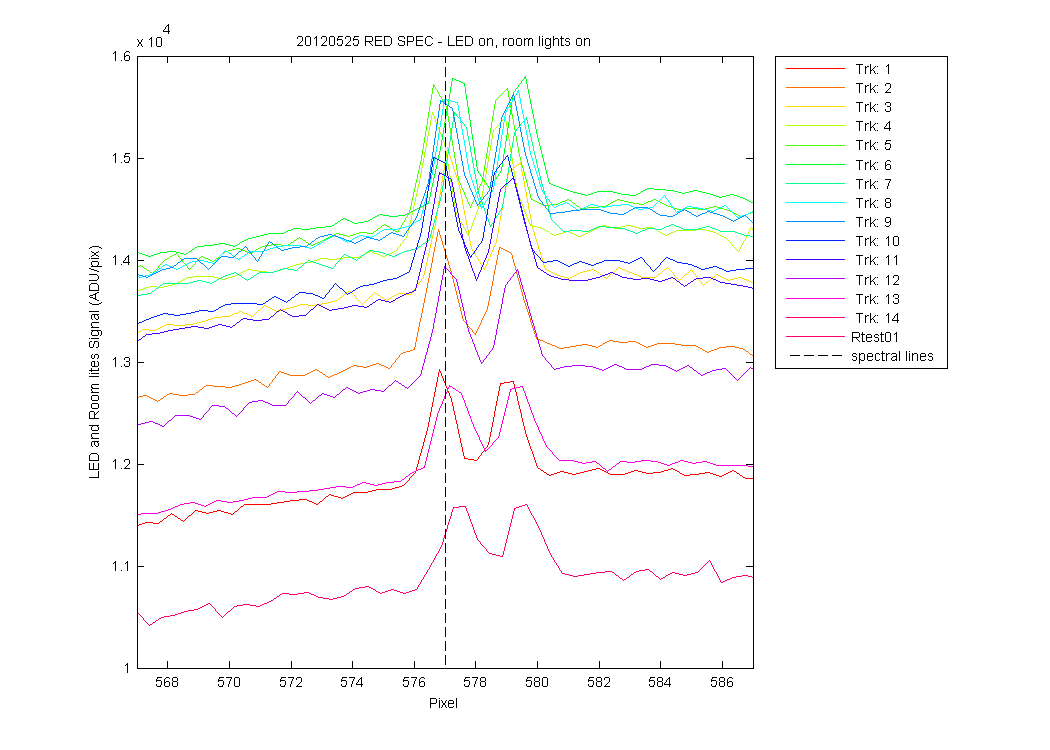The width and height of the screenshot is (1050, 750).
Task: Click the x-axis tick label 578
Action: [x=475, y=682]
